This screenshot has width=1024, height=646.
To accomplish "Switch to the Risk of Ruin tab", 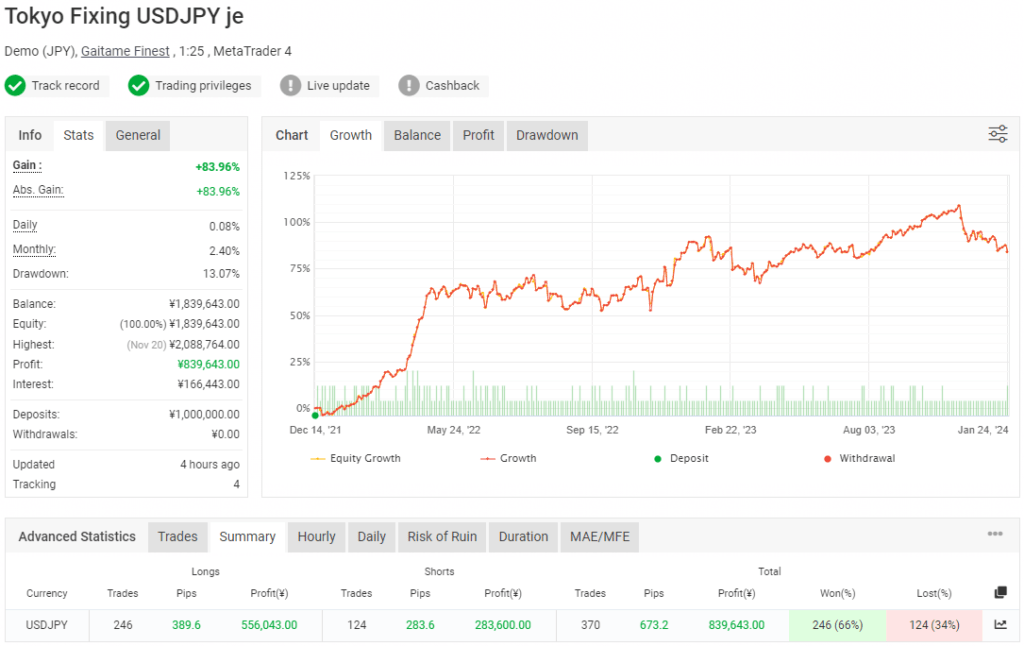I will pos(442,537).
